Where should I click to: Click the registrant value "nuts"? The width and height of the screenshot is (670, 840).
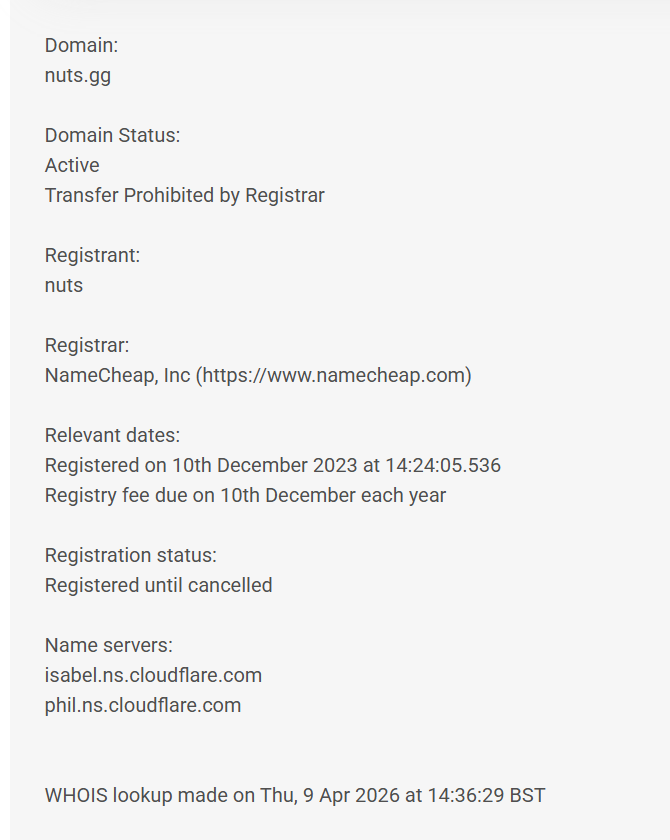[x=64, y=285]
